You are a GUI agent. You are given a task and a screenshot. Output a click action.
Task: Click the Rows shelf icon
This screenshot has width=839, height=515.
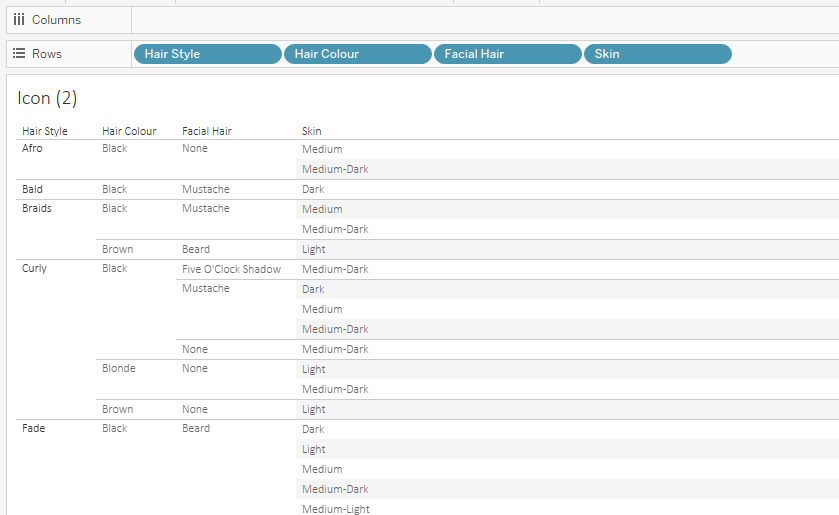click(19, 54)
